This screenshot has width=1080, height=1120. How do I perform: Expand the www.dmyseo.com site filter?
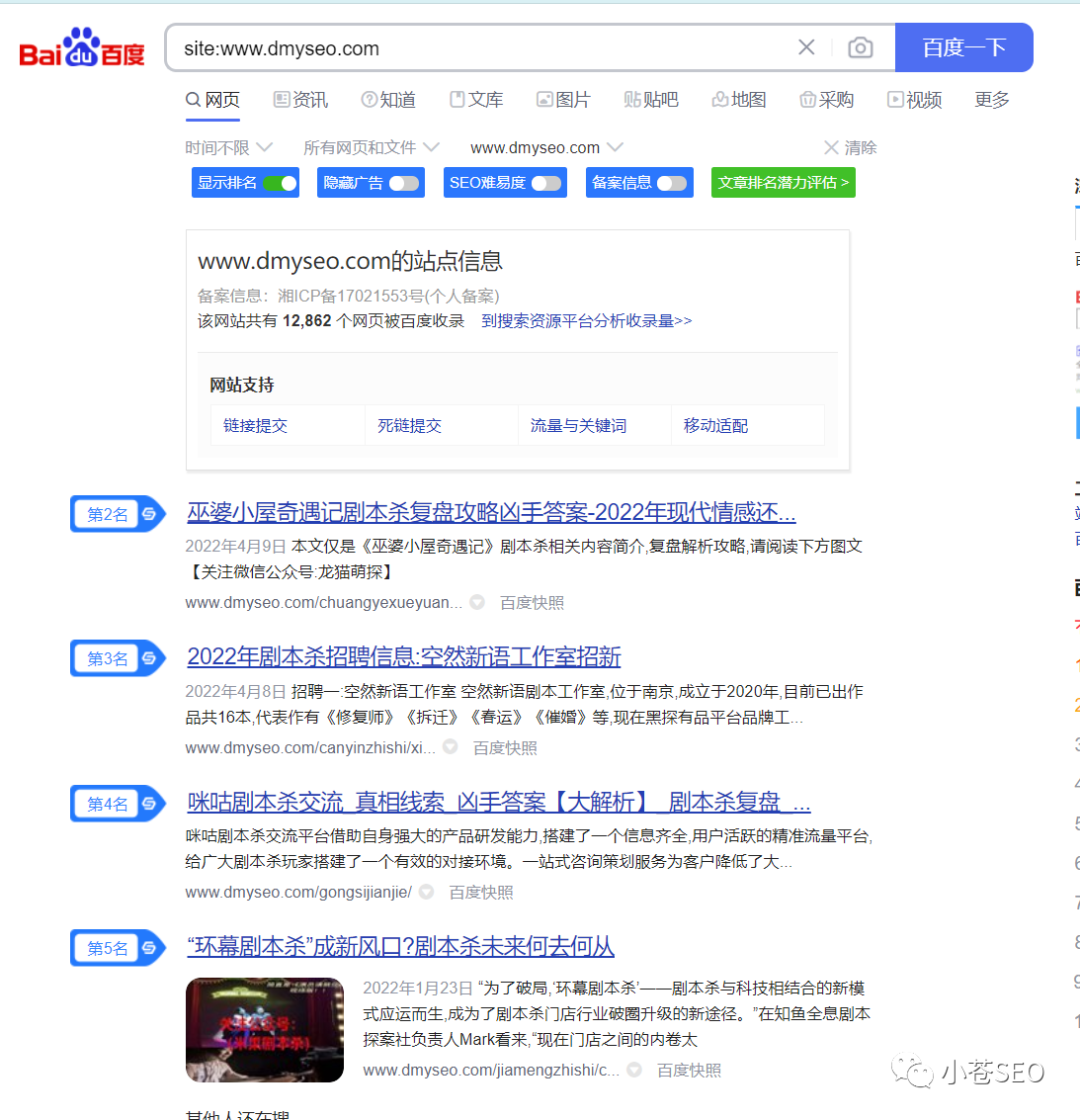click(x=546, y=148)
